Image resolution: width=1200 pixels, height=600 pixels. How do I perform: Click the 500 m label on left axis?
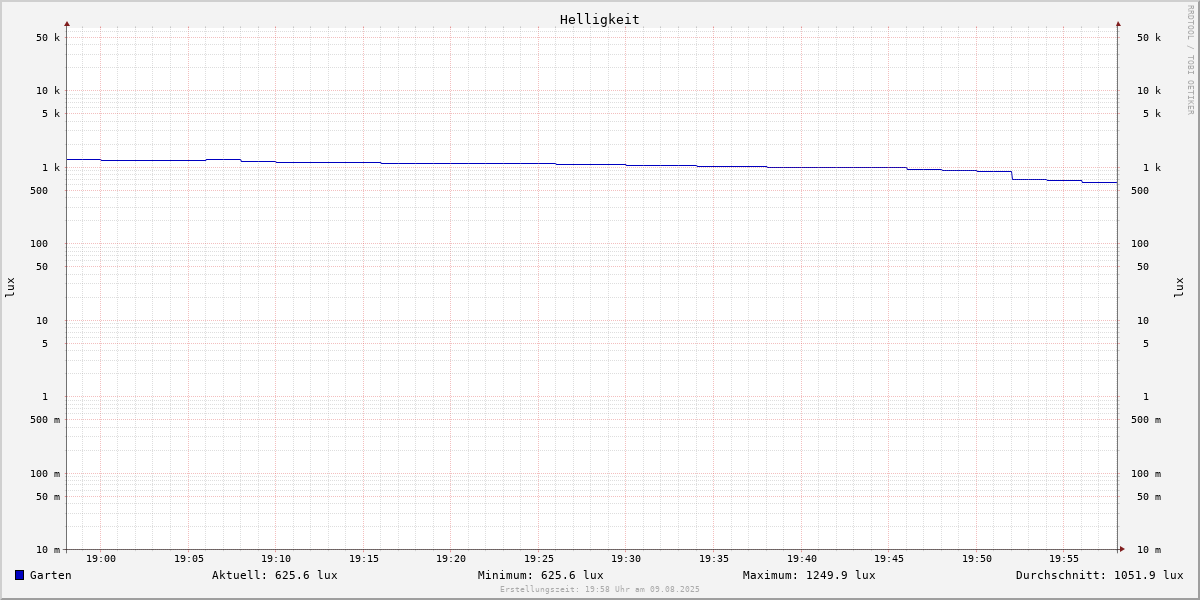45,420
